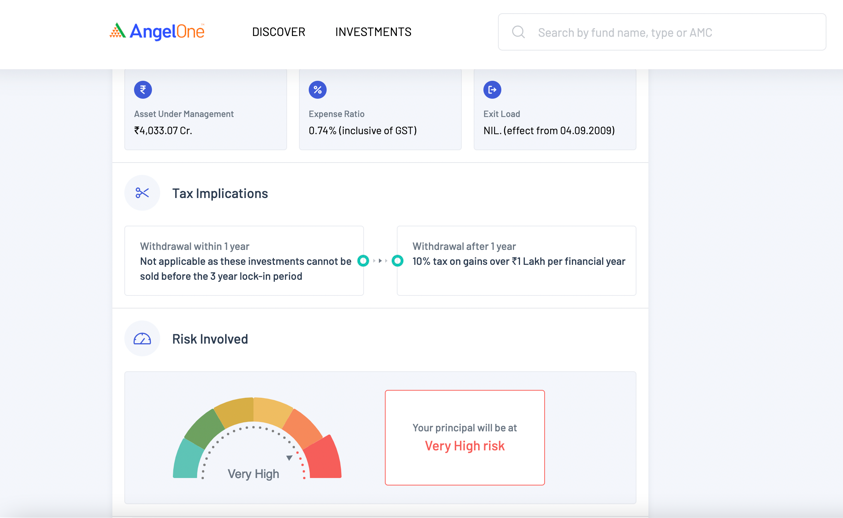The width and height of the screenshot is (843, 518).
Task: Click the Exit Load NIL value card
Action: 554,110
